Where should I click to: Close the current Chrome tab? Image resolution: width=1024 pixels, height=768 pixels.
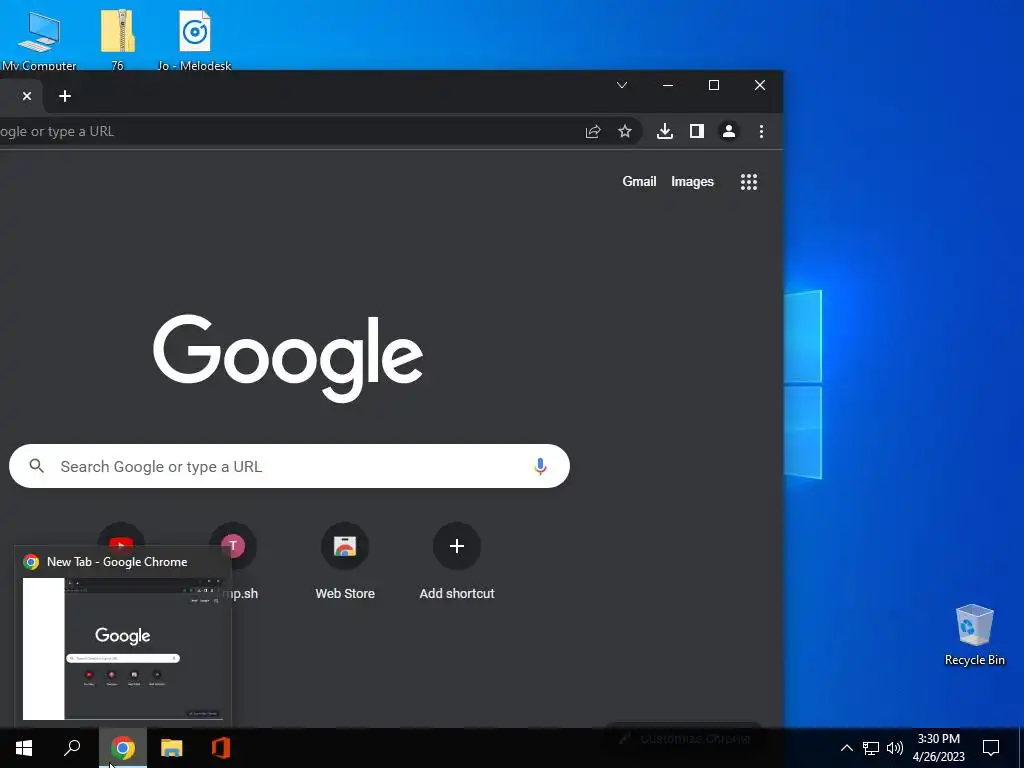pos(27,96)
